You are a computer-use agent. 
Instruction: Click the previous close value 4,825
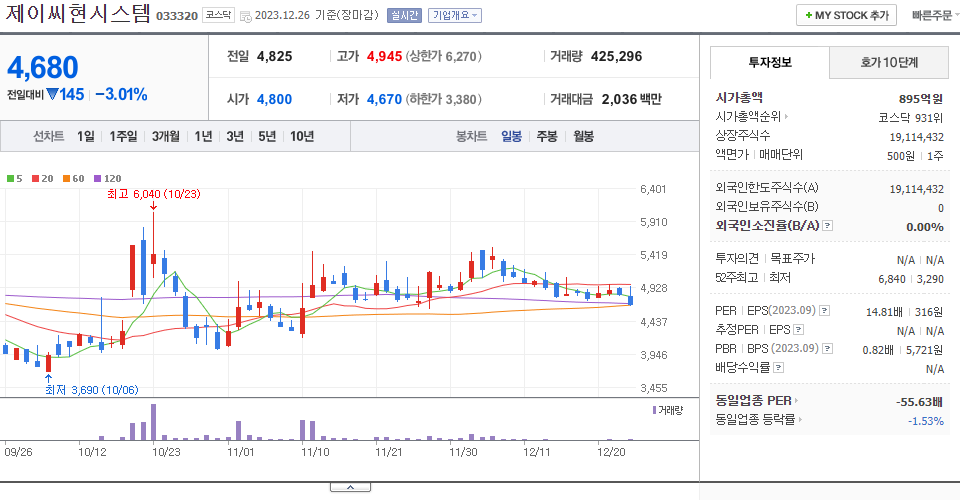click(274, 56)
